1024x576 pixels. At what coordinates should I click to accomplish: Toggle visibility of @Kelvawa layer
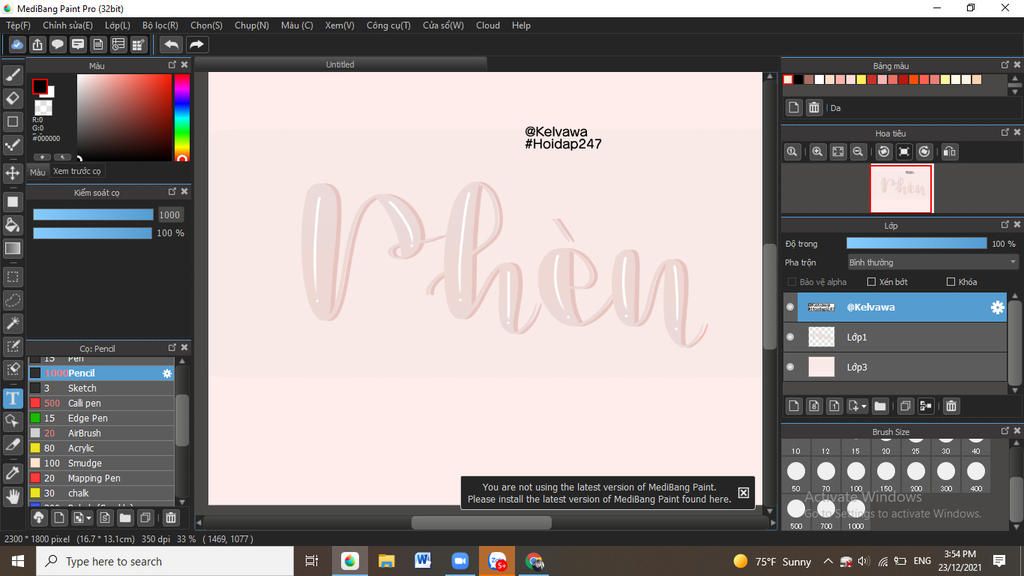tap(790, 307)
